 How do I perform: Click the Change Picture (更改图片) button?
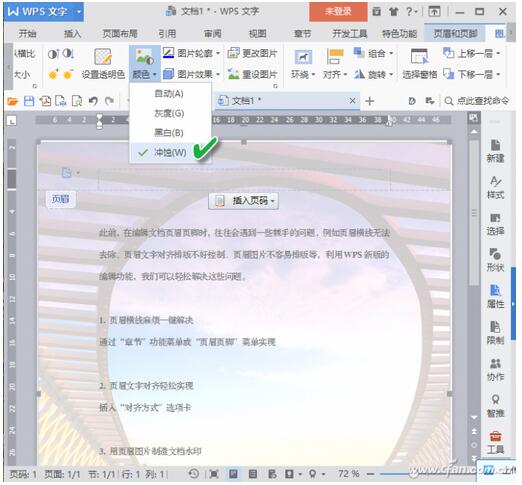(x=252, y=53)
